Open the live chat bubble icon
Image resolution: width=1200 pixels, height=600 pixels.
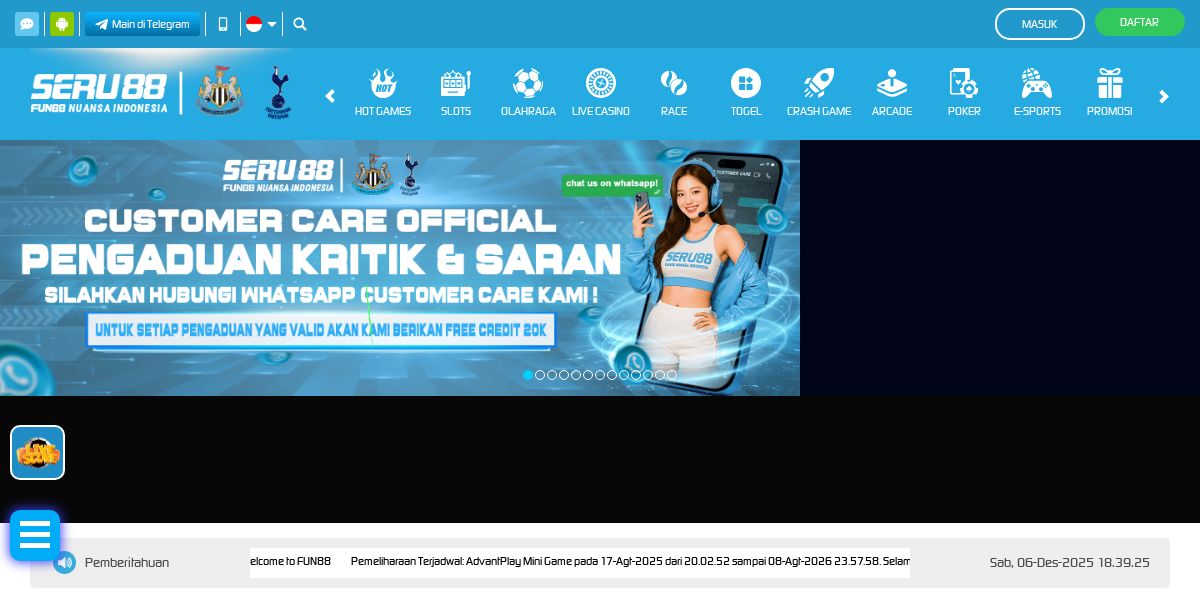point(27,24)
